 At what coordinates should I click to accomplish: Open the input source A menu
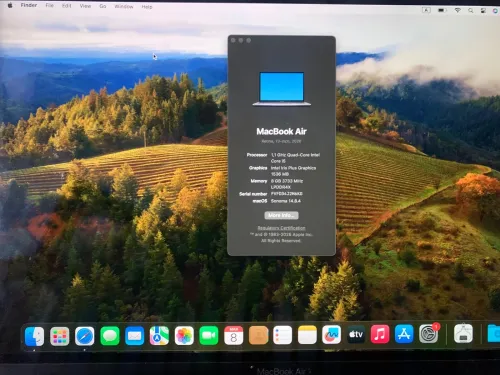[x=426, y=10]
